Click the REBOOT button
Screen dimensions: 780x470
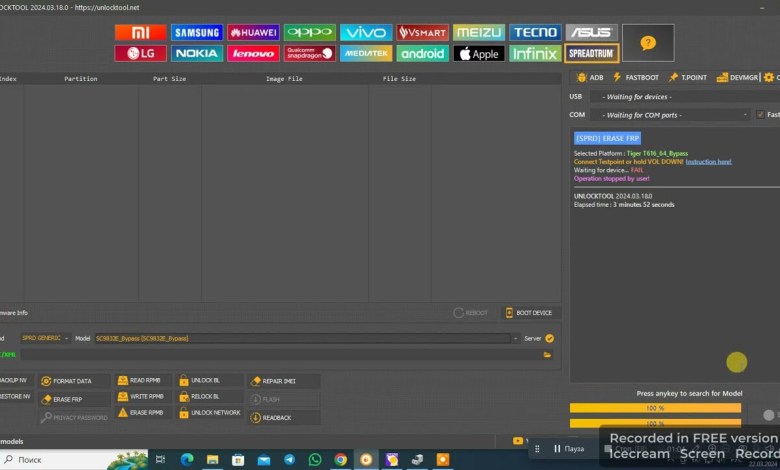tap(471, 313)
